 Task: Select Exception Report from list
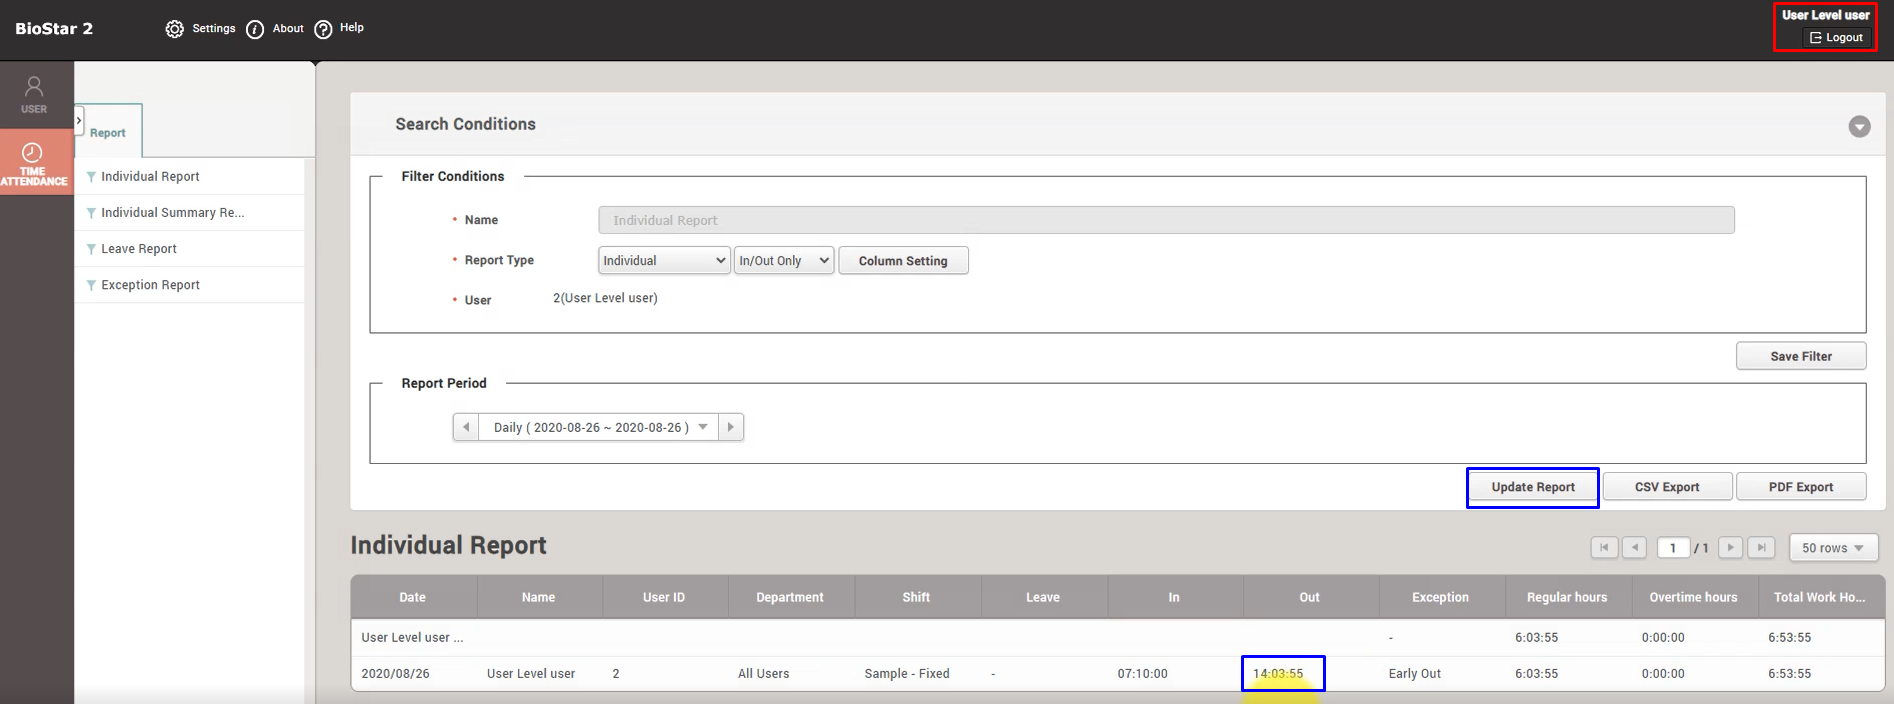(150, 285)
